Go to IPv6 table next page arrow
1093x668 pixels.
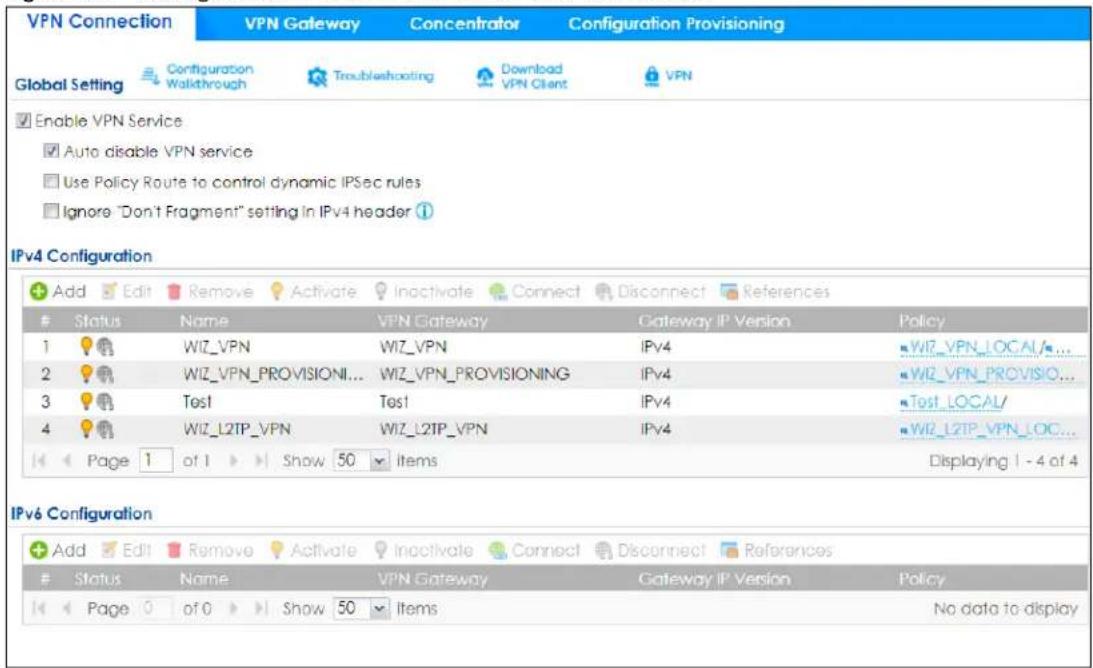234,609
